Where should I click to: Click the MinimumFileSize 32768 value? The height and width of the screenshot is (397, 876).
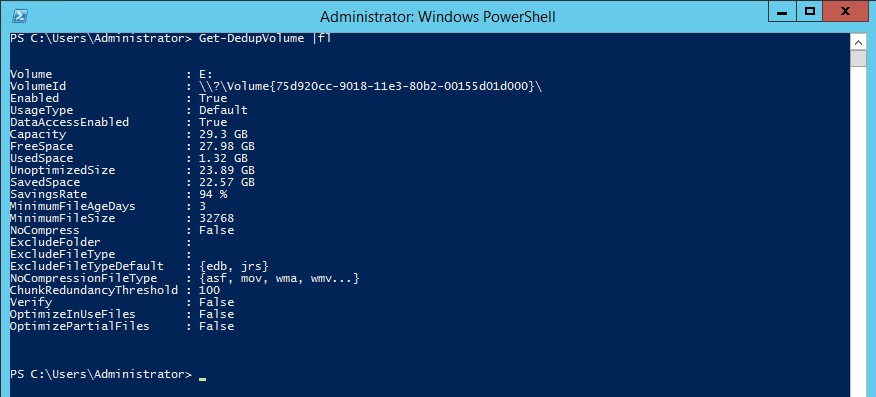(x=217, y=218)
